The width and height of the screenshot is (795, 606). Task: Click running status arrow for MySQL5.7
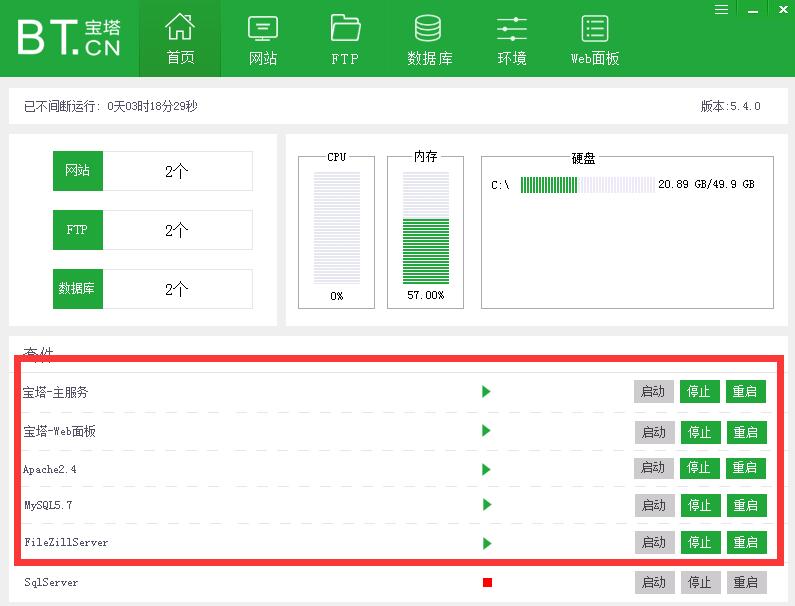pyautogui.click(x=487, y=505)
